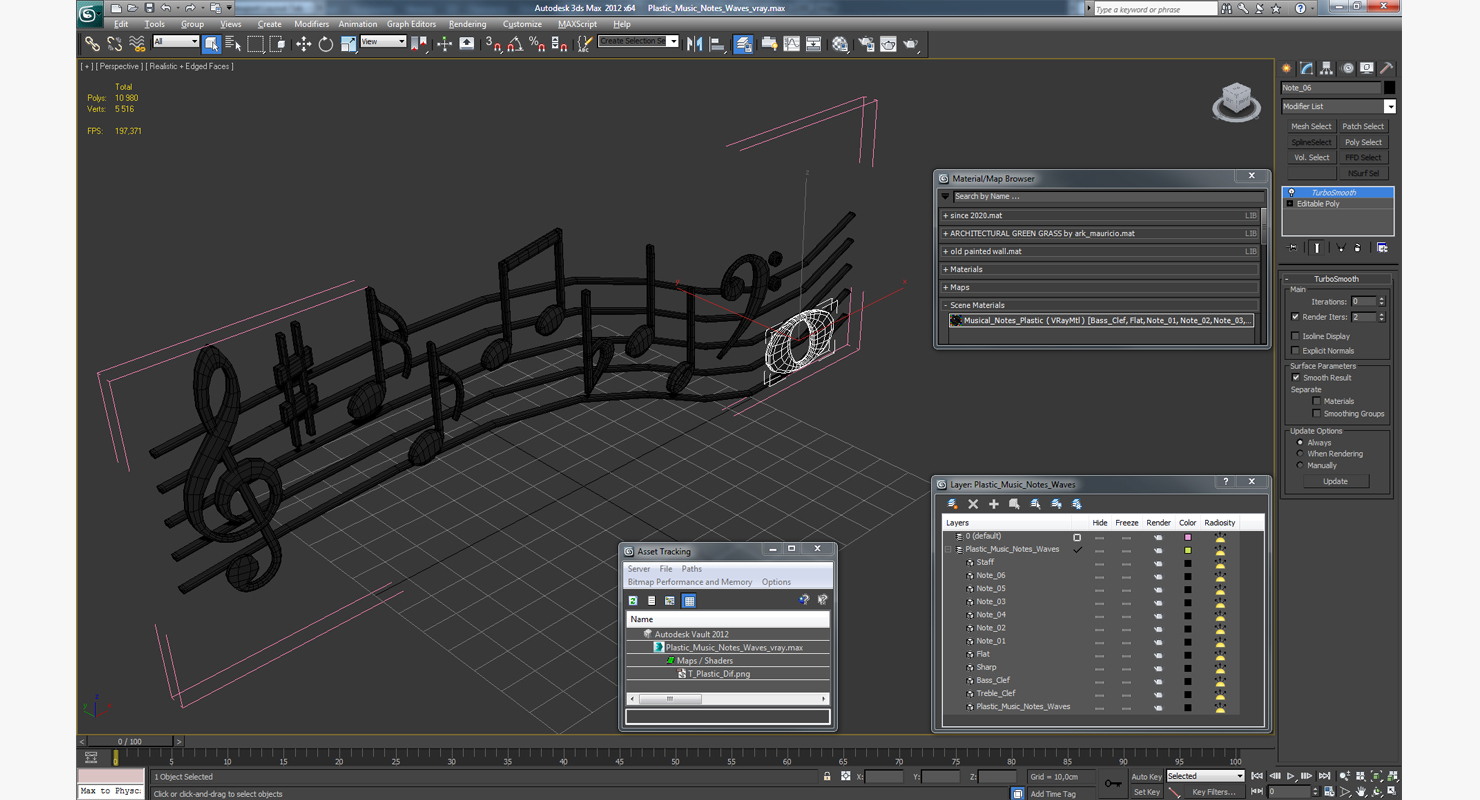This screenshot has width=1480, height=800.
Task: Select the When Rendering update option
Action: pyautogui.click(x=1300, y=453)
